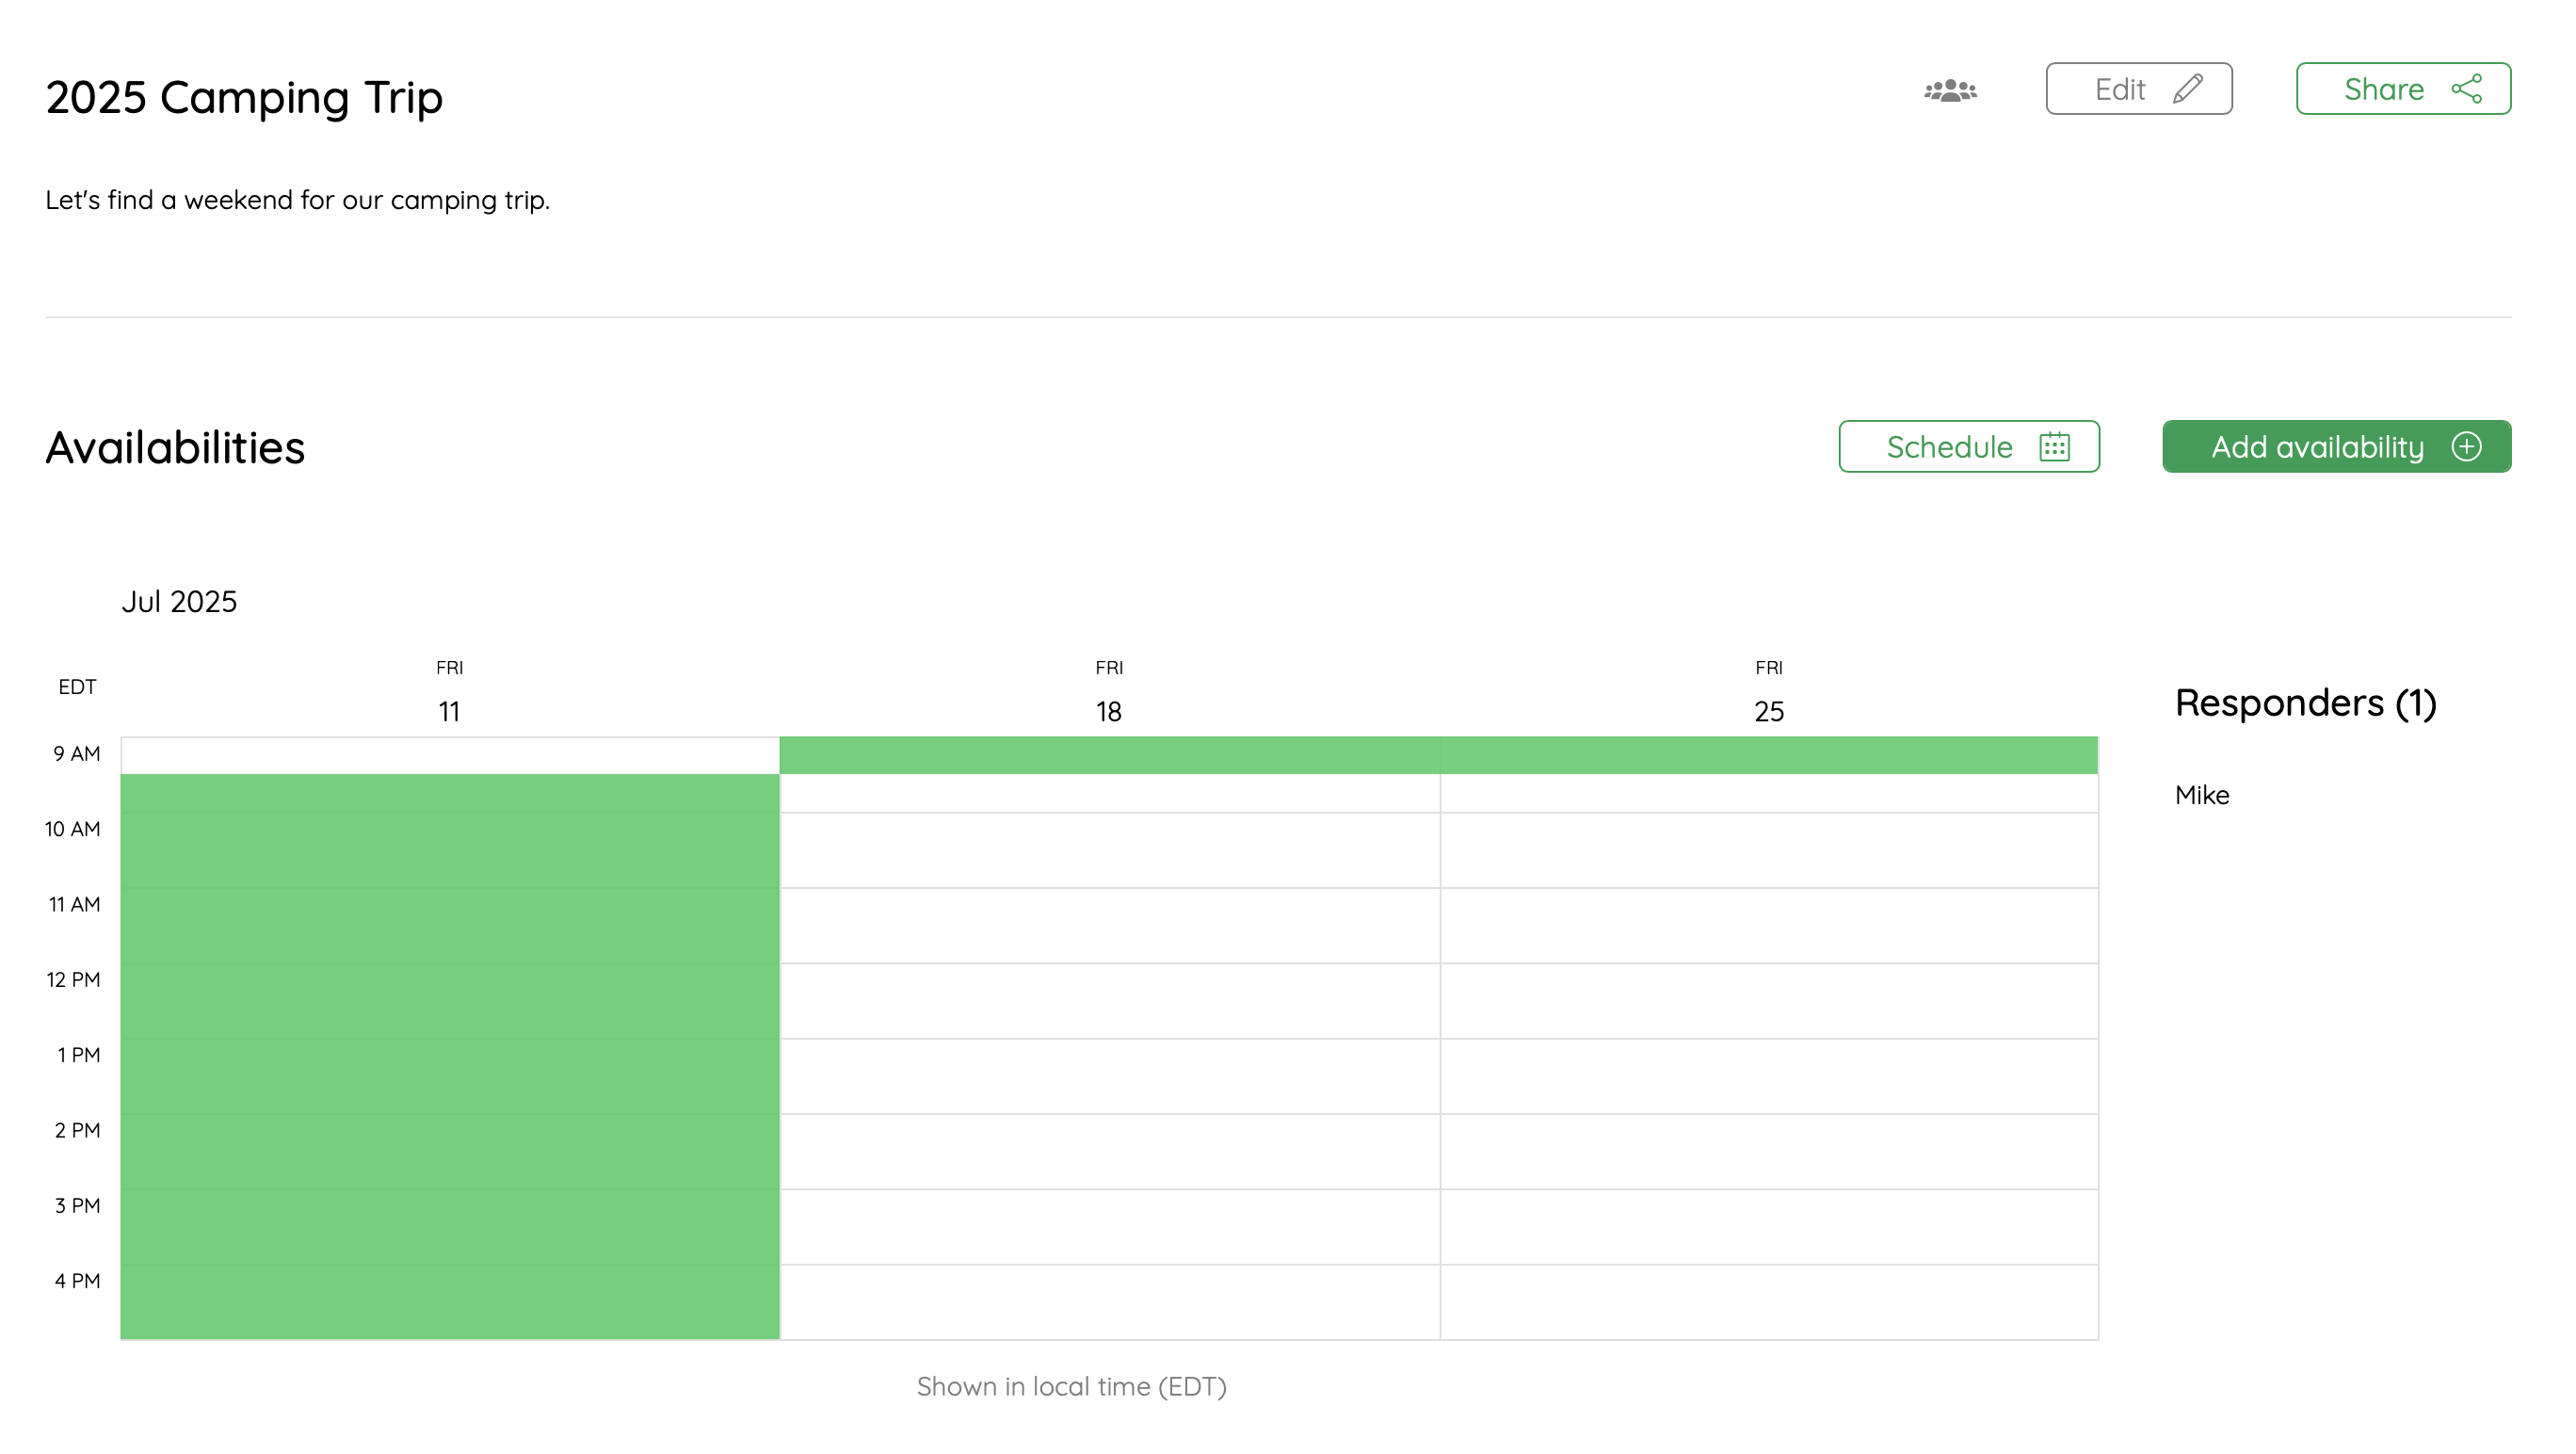Share the 2025 Camping Trip event
Image resolution: width=2576 pixels, height=1454 pixels.
2403,88
